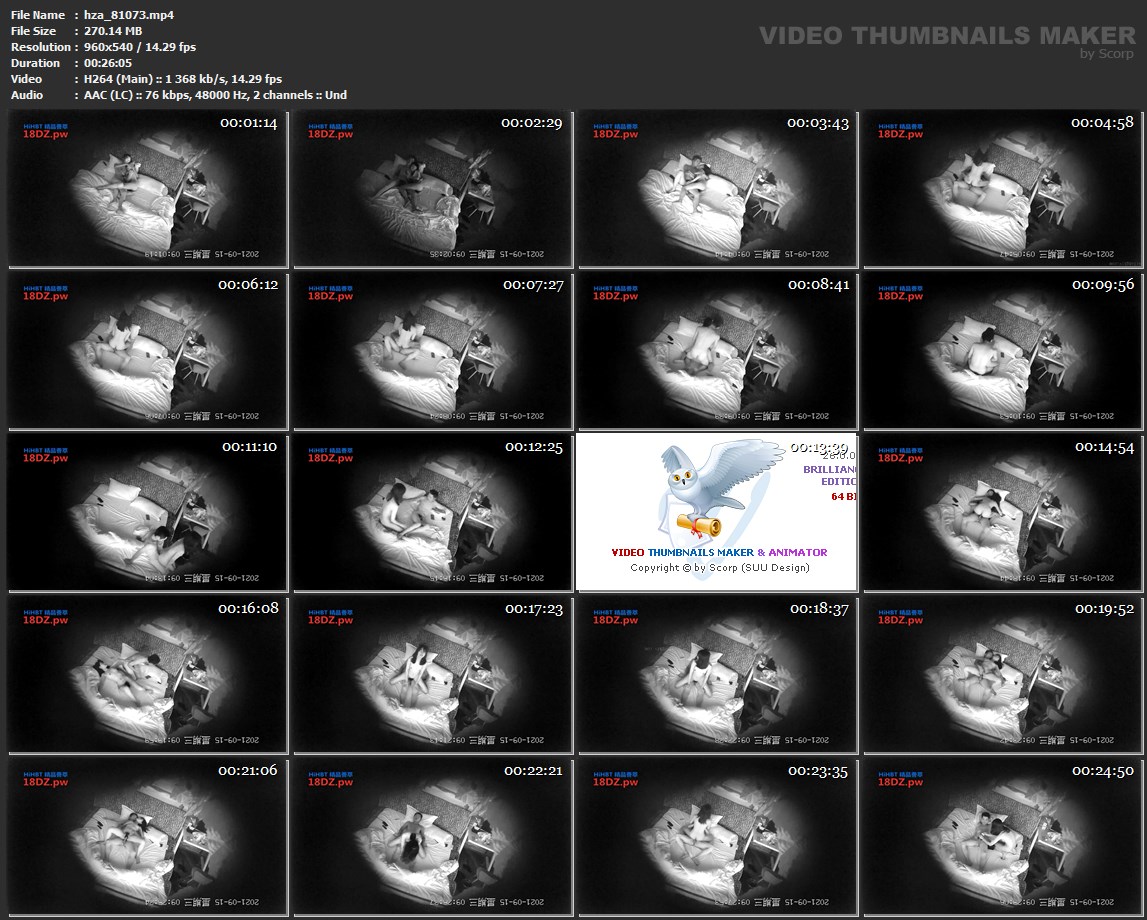Click the watermark on the 00:04:58 thumbnail

coord(900,131)
